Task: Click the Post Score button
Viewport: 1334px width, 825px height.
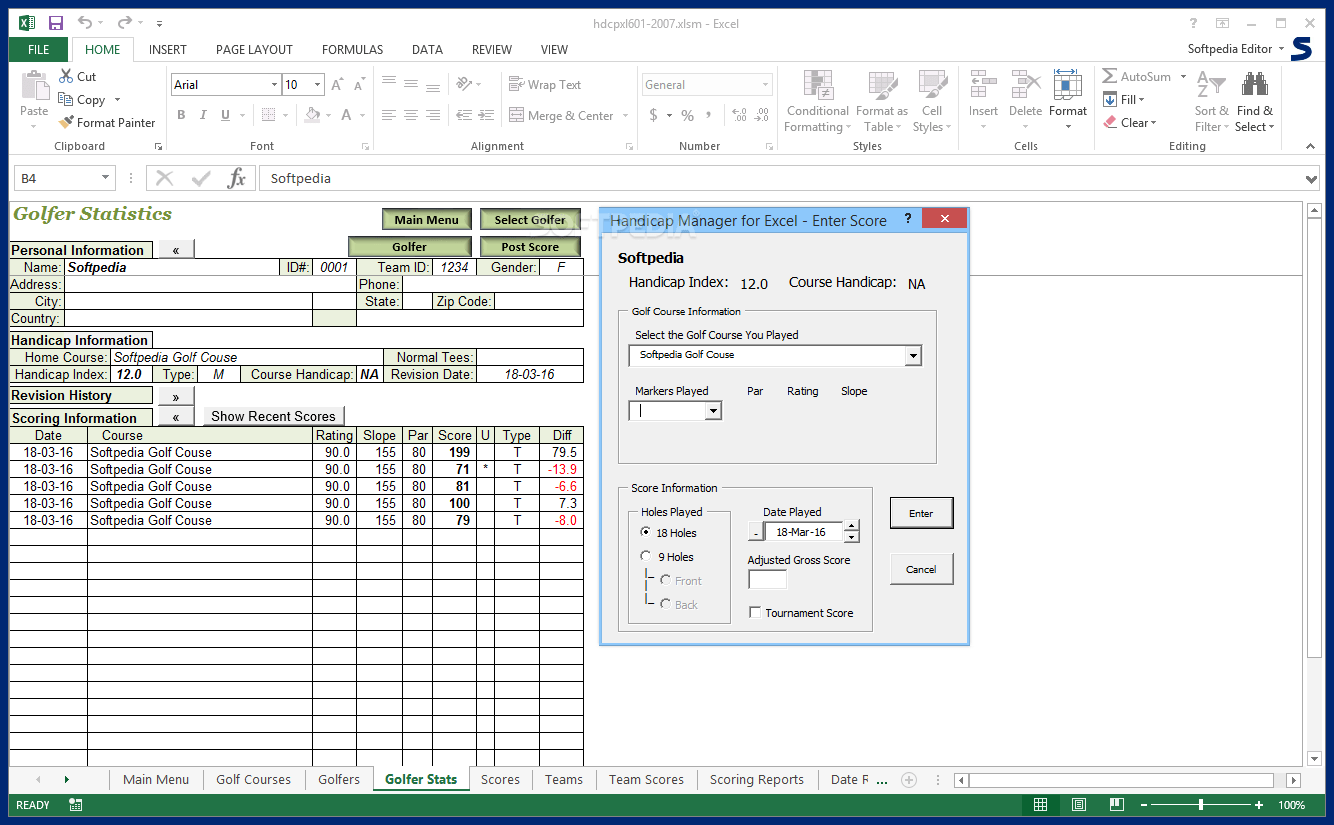Action: tap(530, 247)
